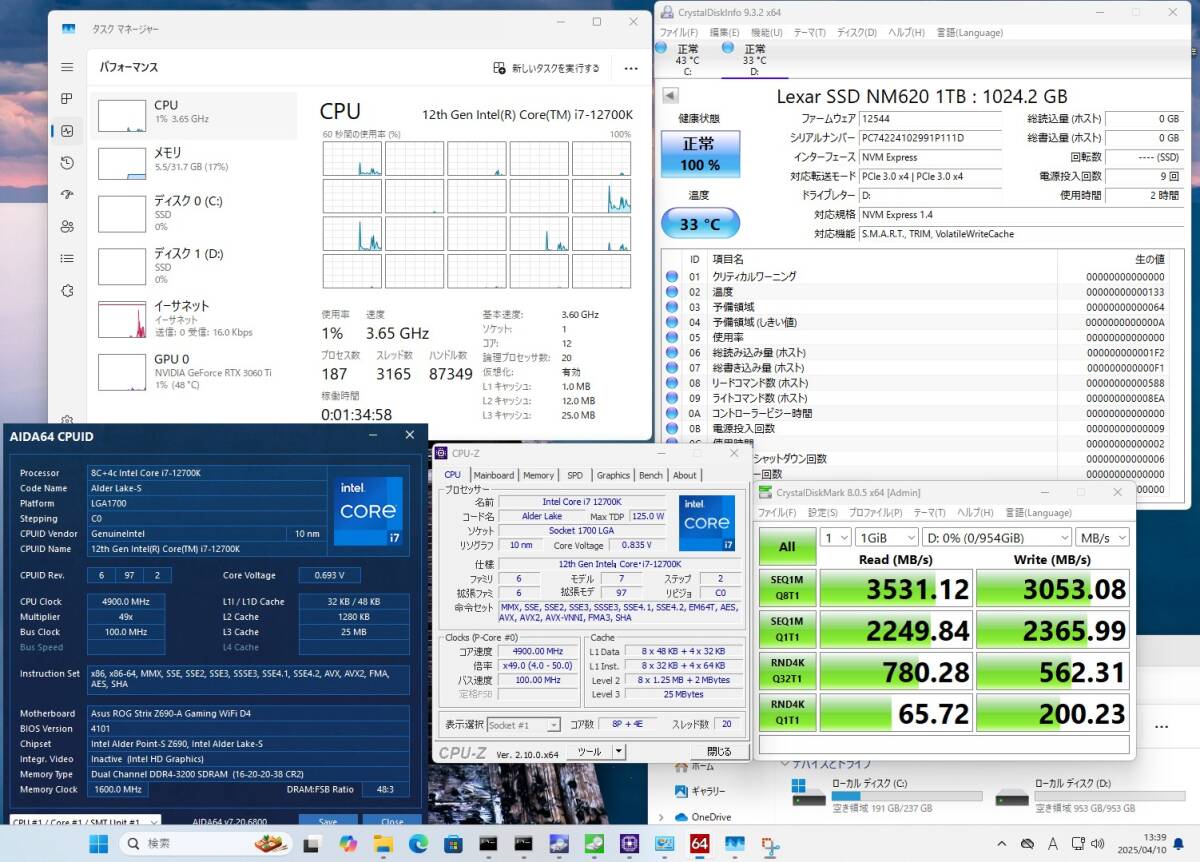The image size is (1200, 862).
Task: Open 言語(Language) menu in CrystalDiskInfo
Action: pyautogui.click(x=969, y=32)
